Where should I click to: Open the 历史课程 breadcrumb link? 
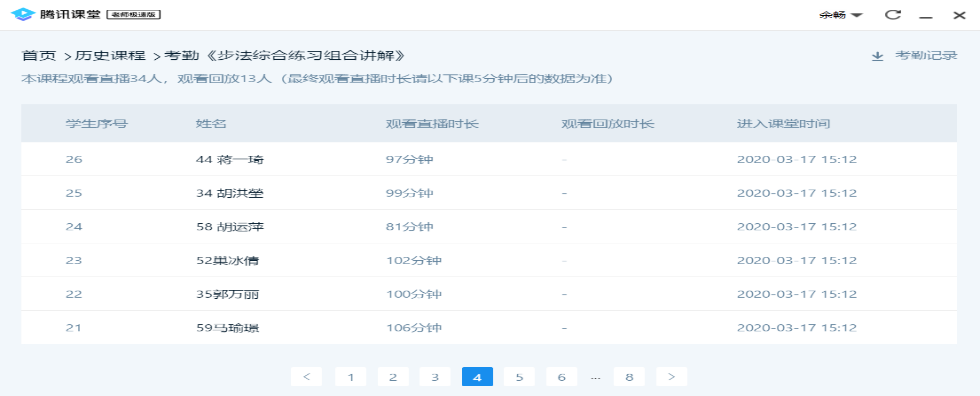[110, 56]
